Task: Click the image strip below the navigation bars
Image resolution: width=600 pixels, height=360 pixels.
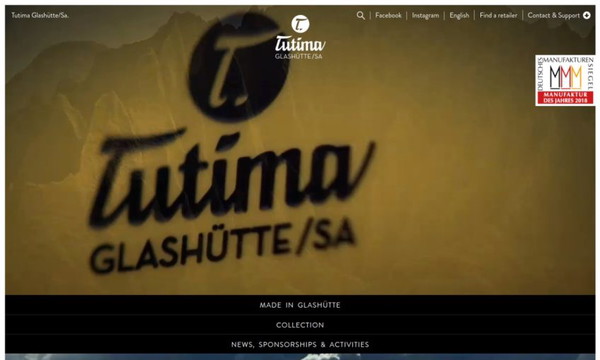Action: pos(300,357)
